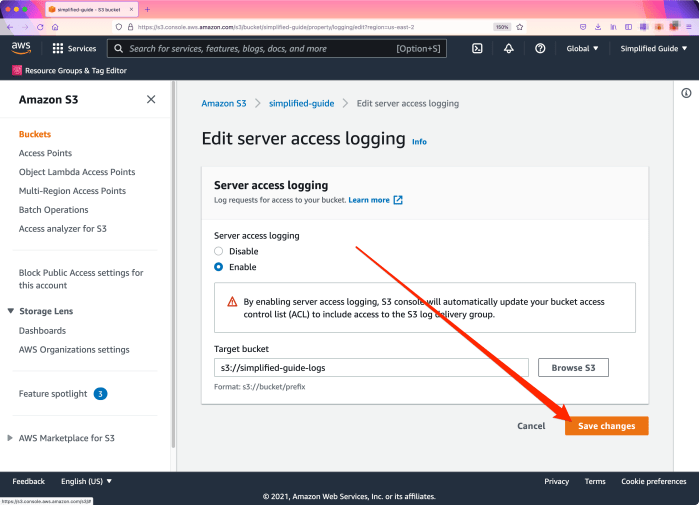Open Buckets in the sidebar

(x=35, y=134)
